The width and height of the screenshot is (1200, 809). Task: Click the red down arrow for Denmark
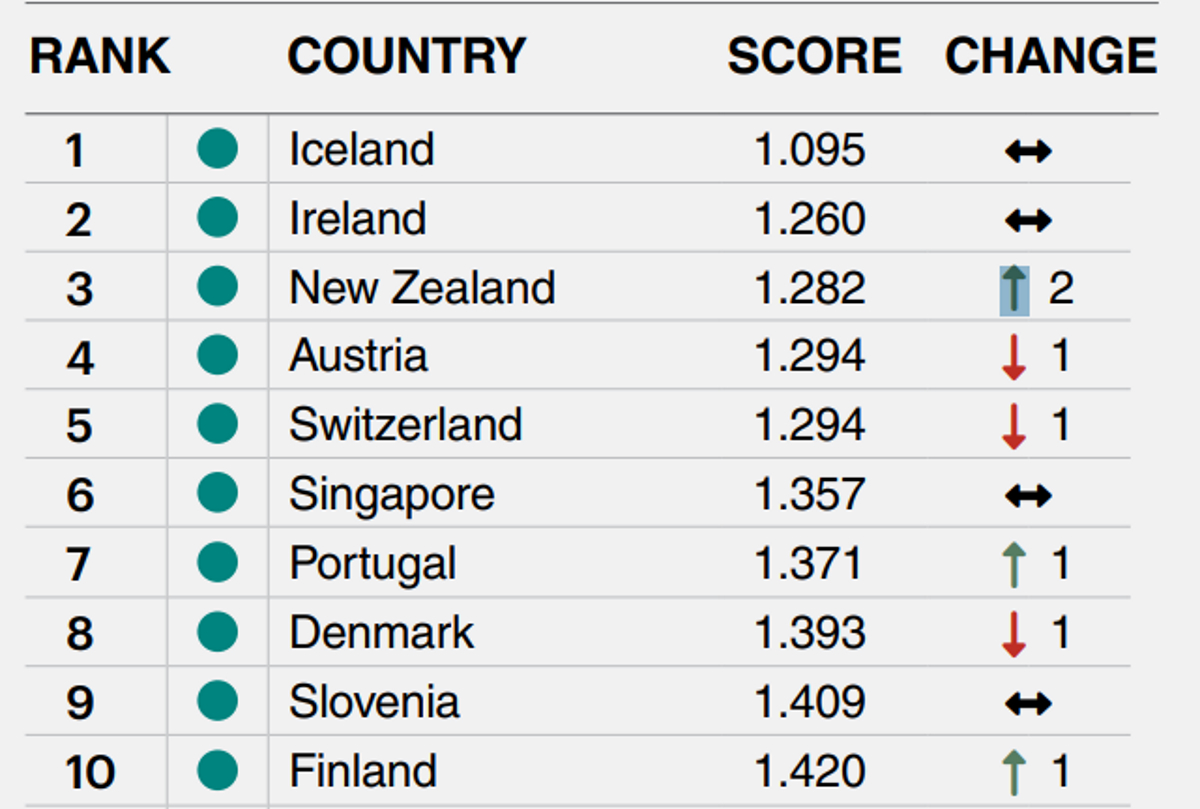(x=1014, y=634)
